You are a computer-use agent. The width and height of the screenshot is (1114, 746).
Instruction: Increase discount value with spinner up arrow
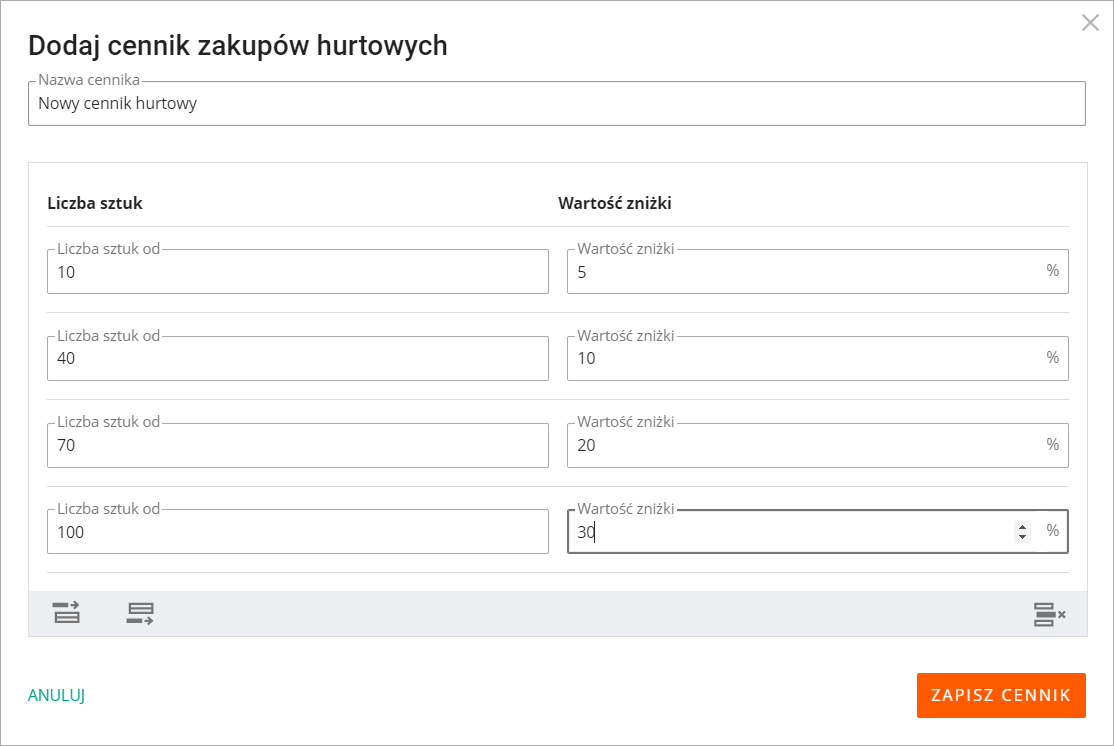click(1022, 526)
